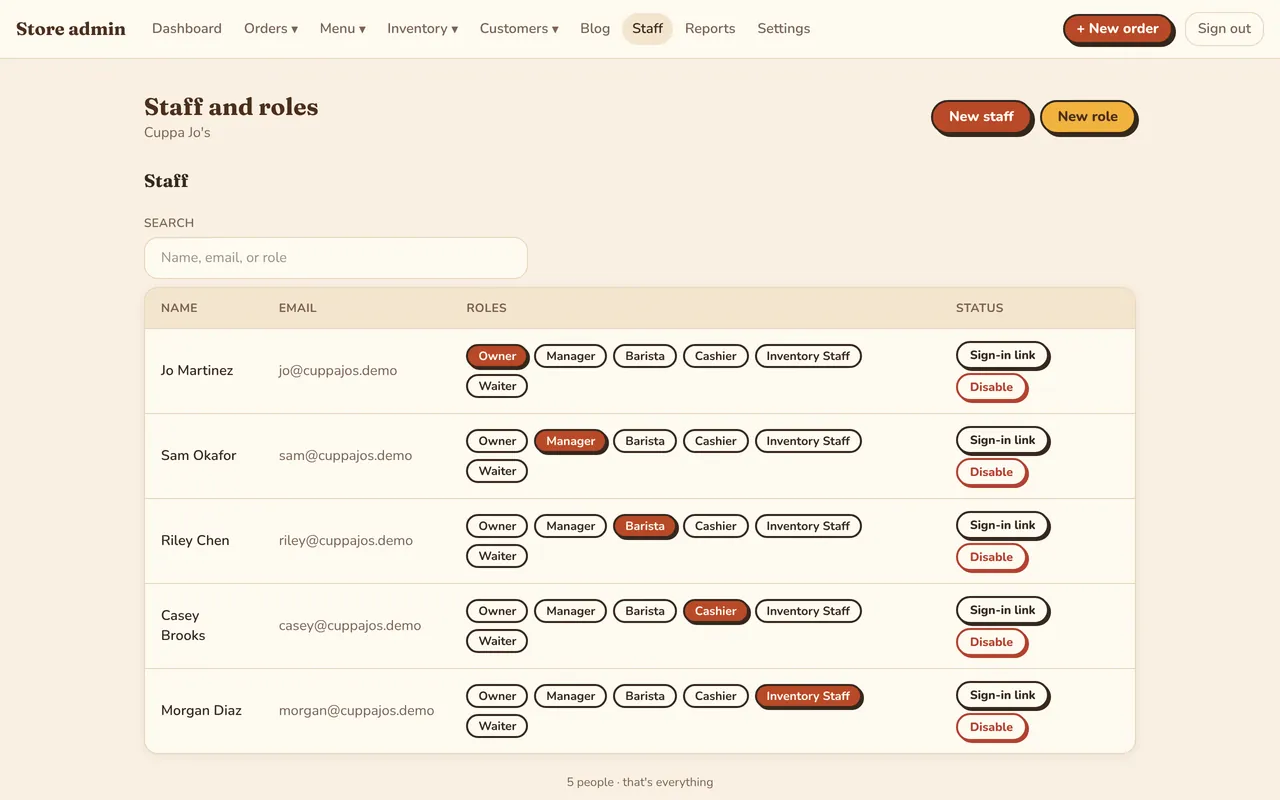Disable Sam Okafor's account
1280x800 pixels.
[x=991, y=473]
